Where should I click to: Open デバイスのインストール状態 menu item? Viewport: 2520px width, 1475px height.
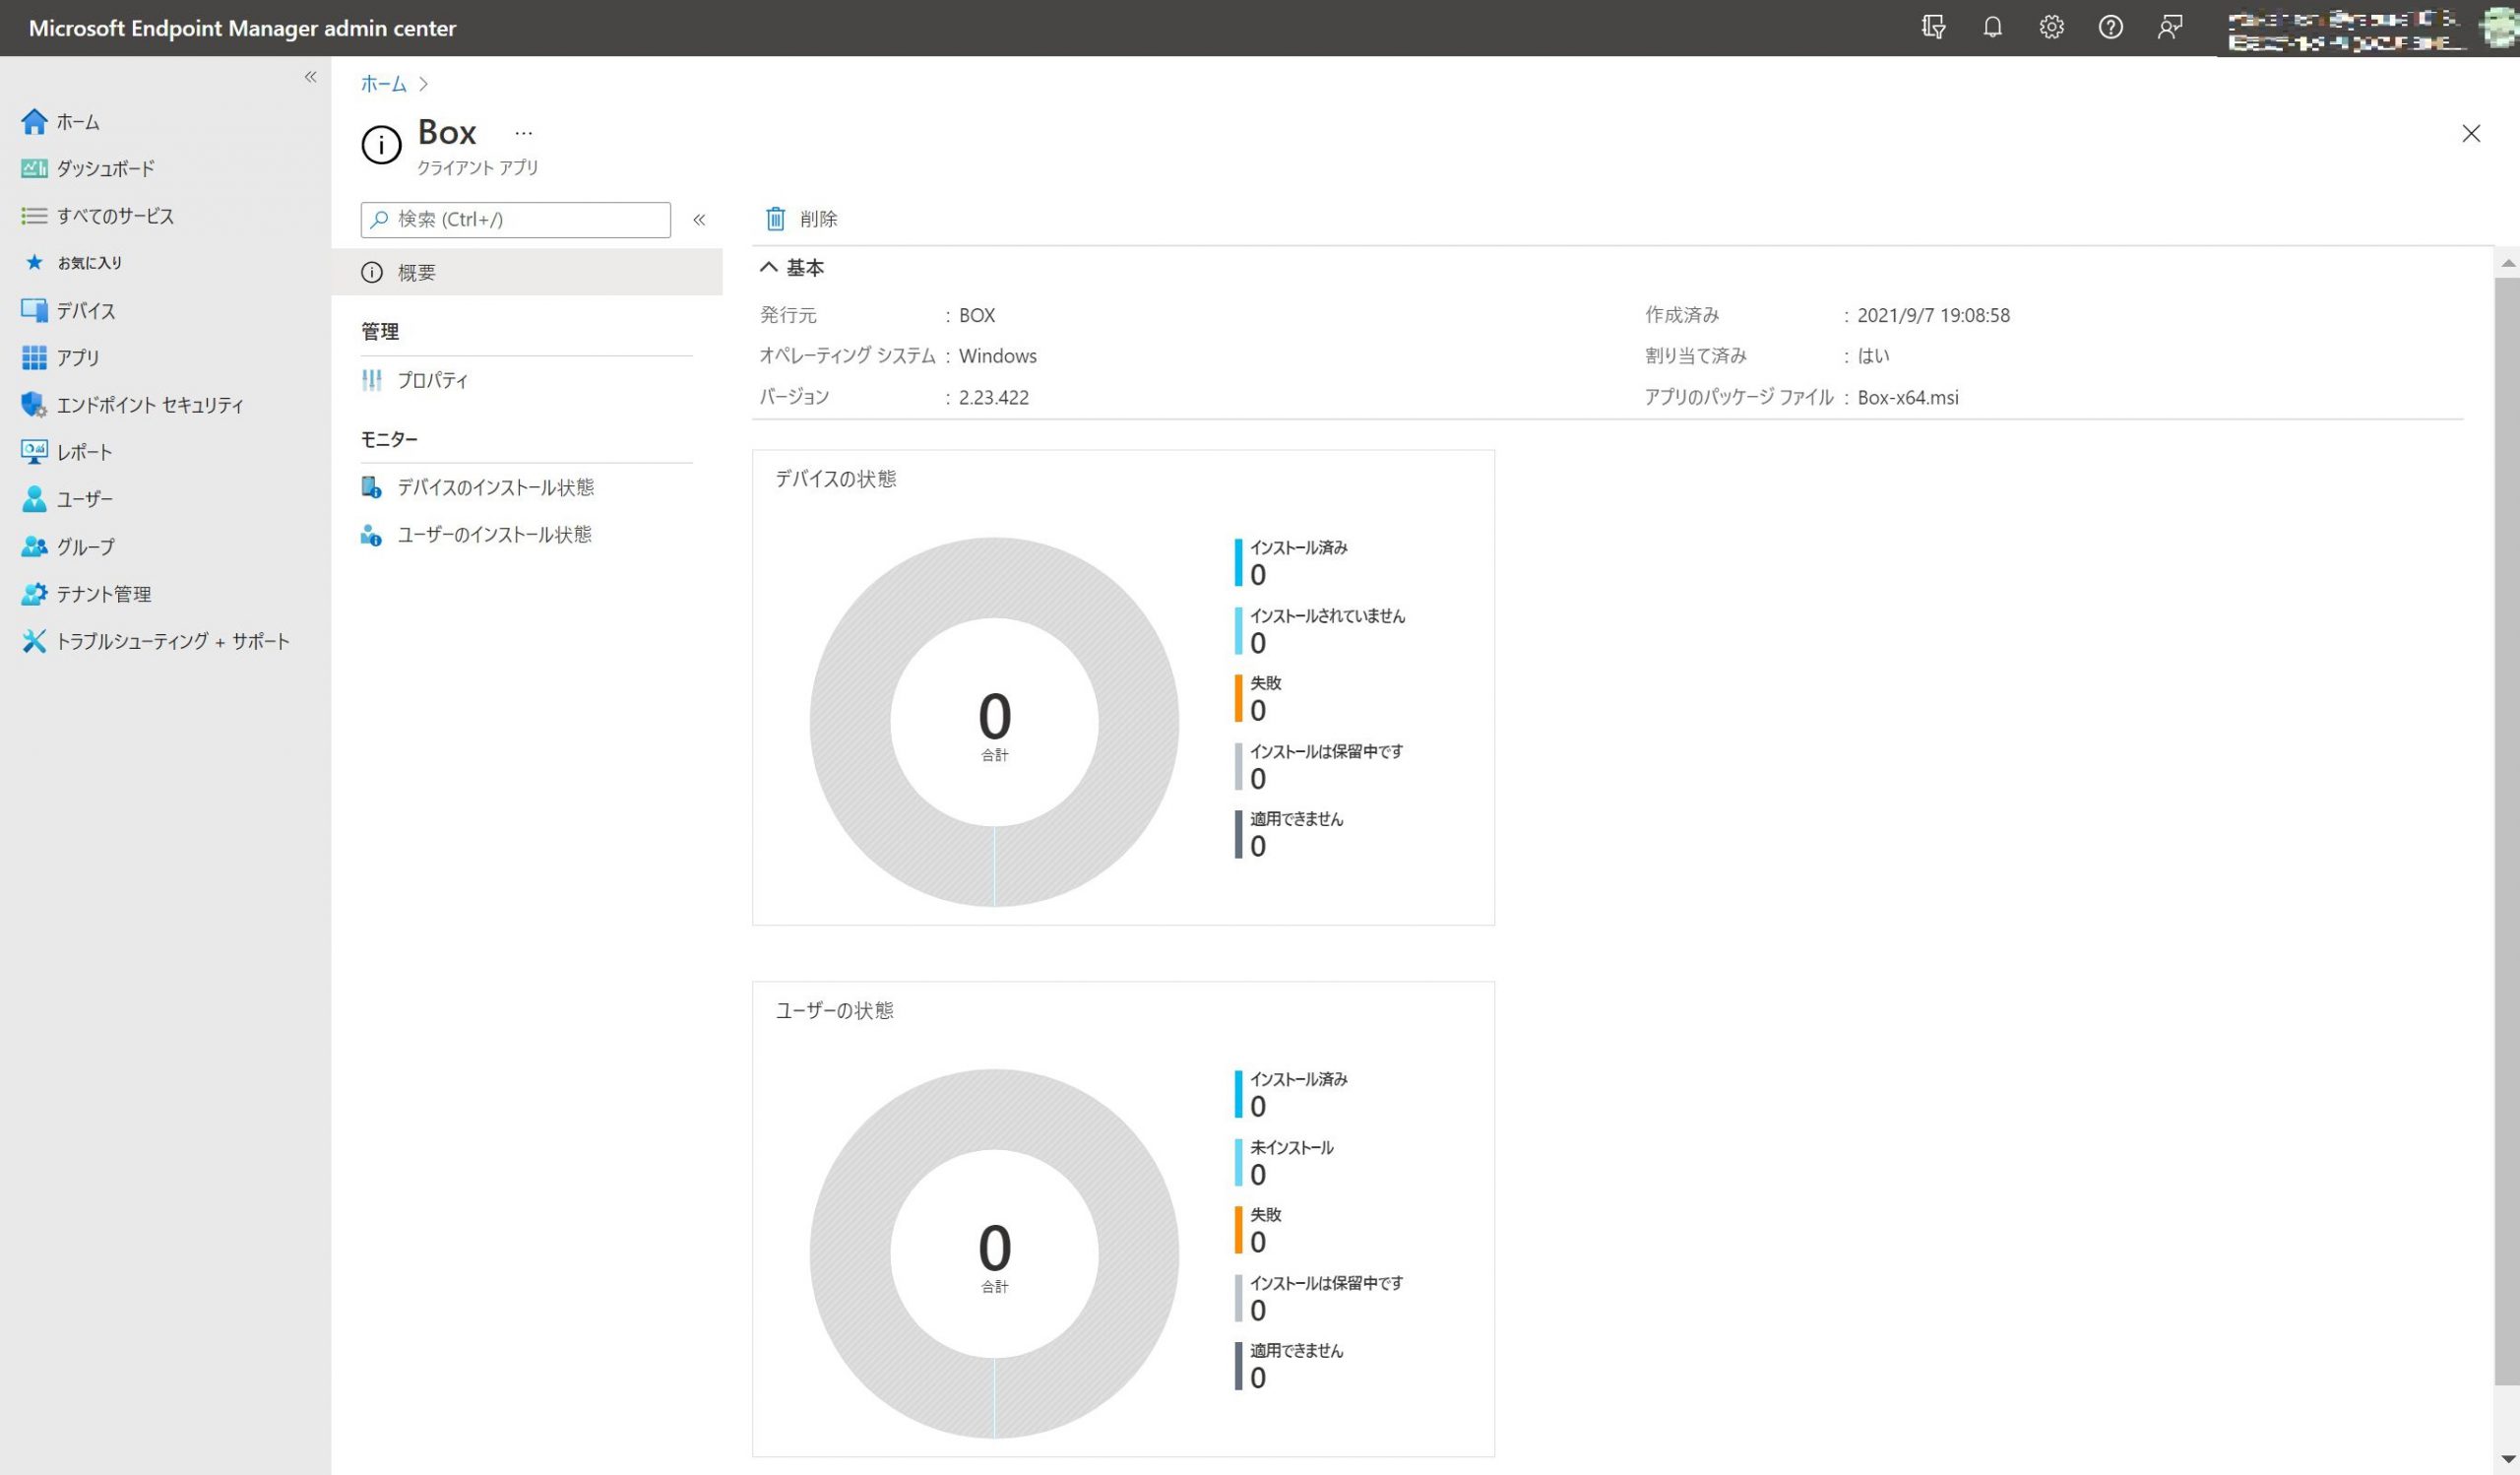(495, 487)
